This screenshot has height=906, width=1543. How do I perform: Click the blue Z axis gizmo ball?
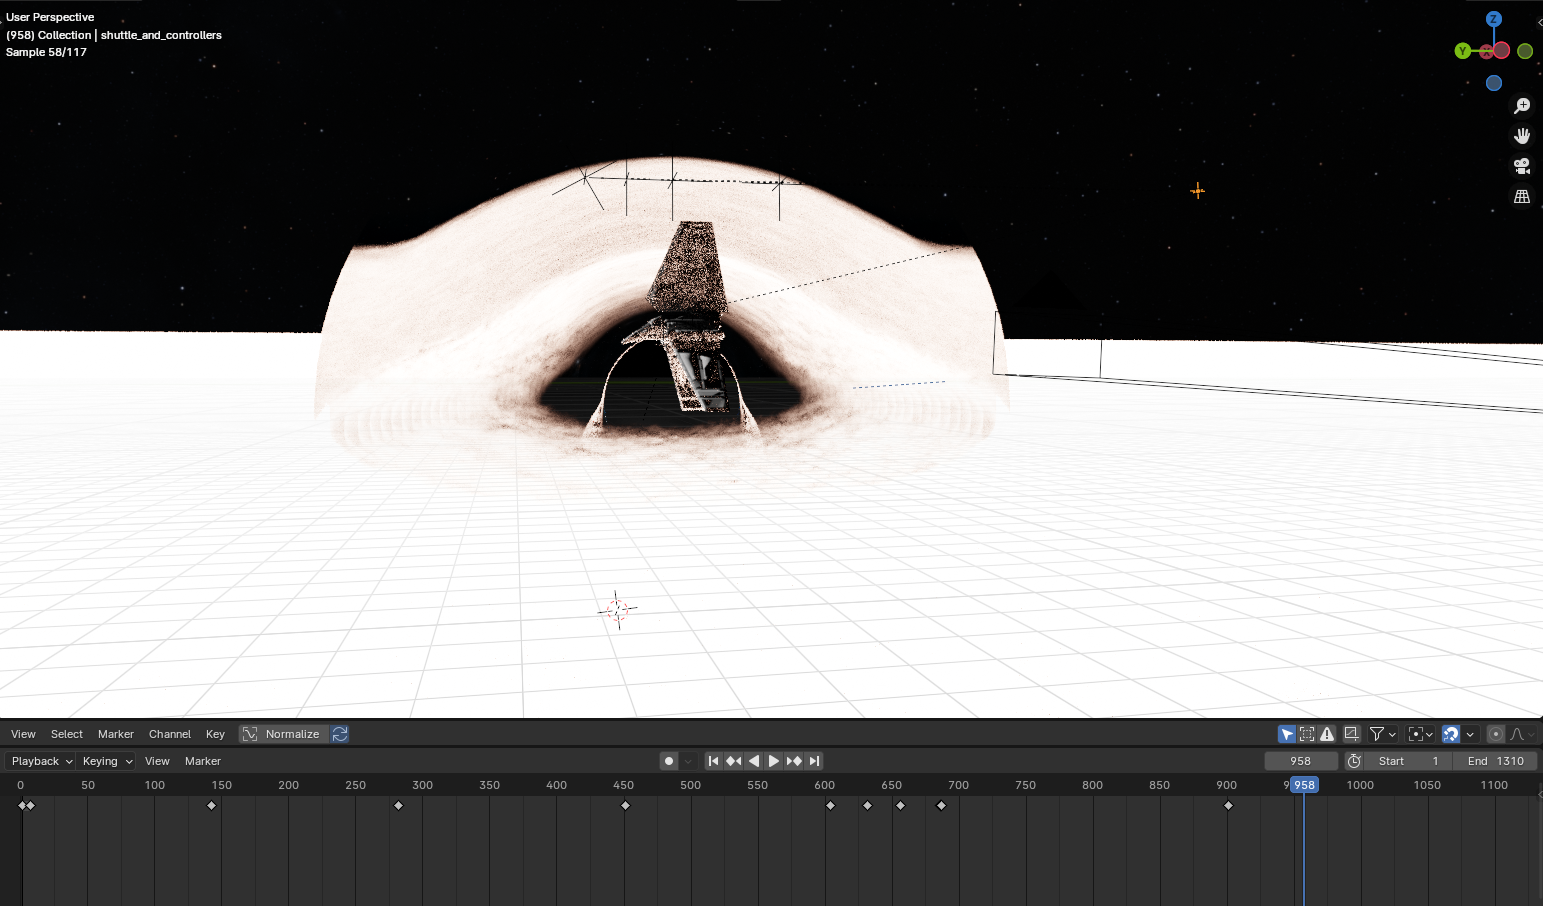[1493, 19]
